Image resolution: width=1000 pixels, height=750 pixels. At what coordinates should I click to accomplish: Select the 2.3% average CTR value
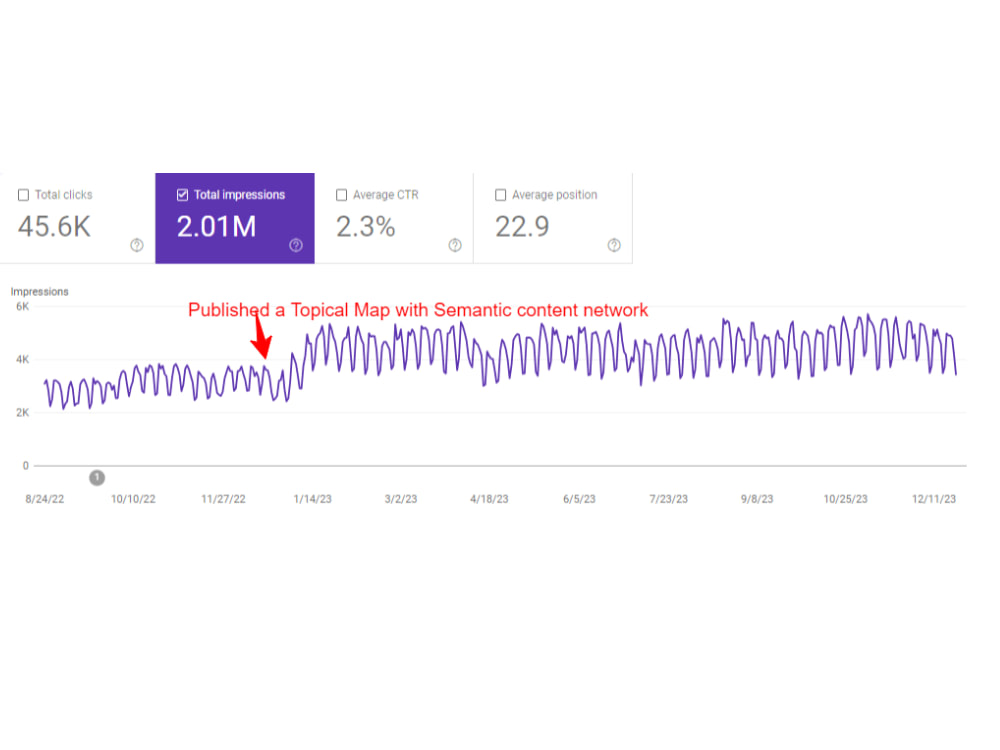(x=366, y=227)
